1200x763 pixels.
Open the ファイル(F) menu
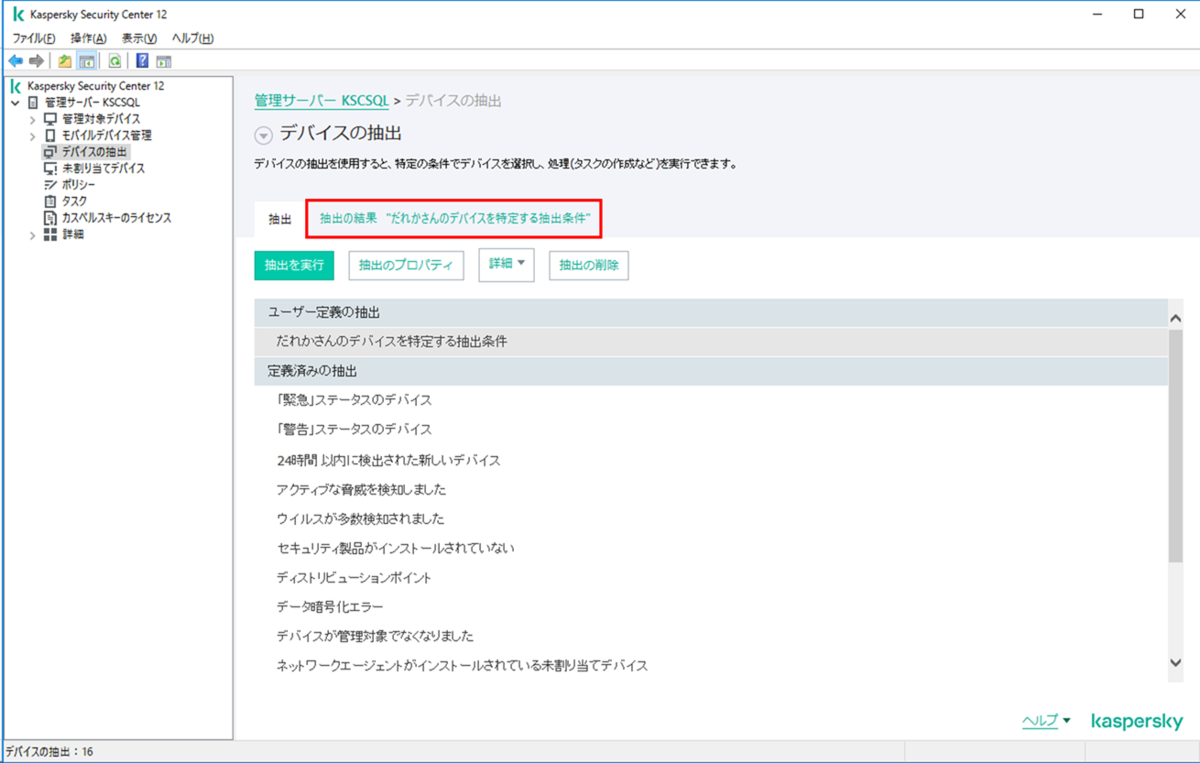tap(33, 38)
